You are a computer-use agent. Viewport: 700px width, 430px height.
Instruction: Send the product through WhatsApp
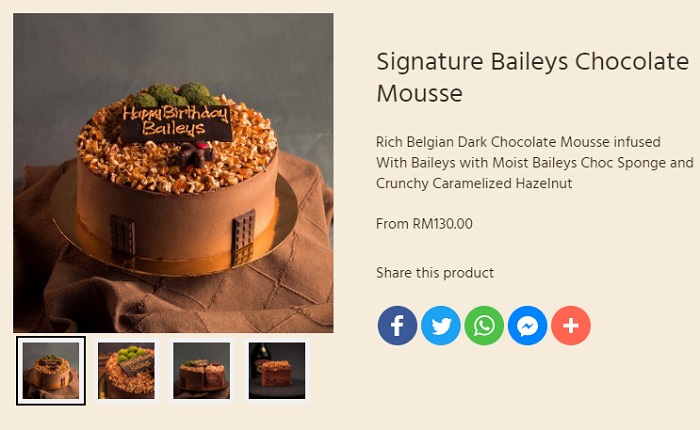click(484, 326)
